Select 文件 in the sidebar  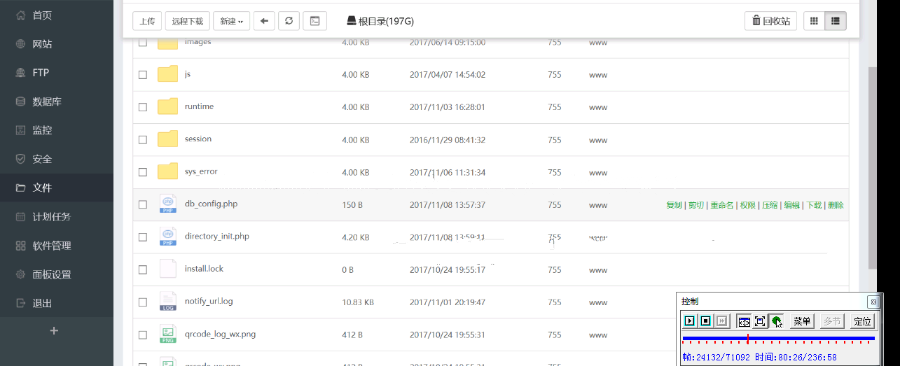(x=42, y=188)
